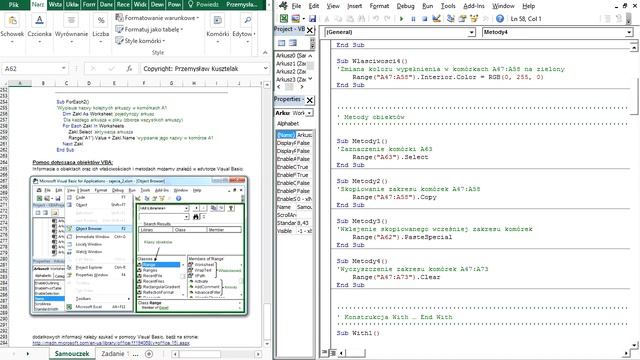Open the Tools menu in VBA editor
The height and width of the screenshot is (360, 640).
point(448,6)
